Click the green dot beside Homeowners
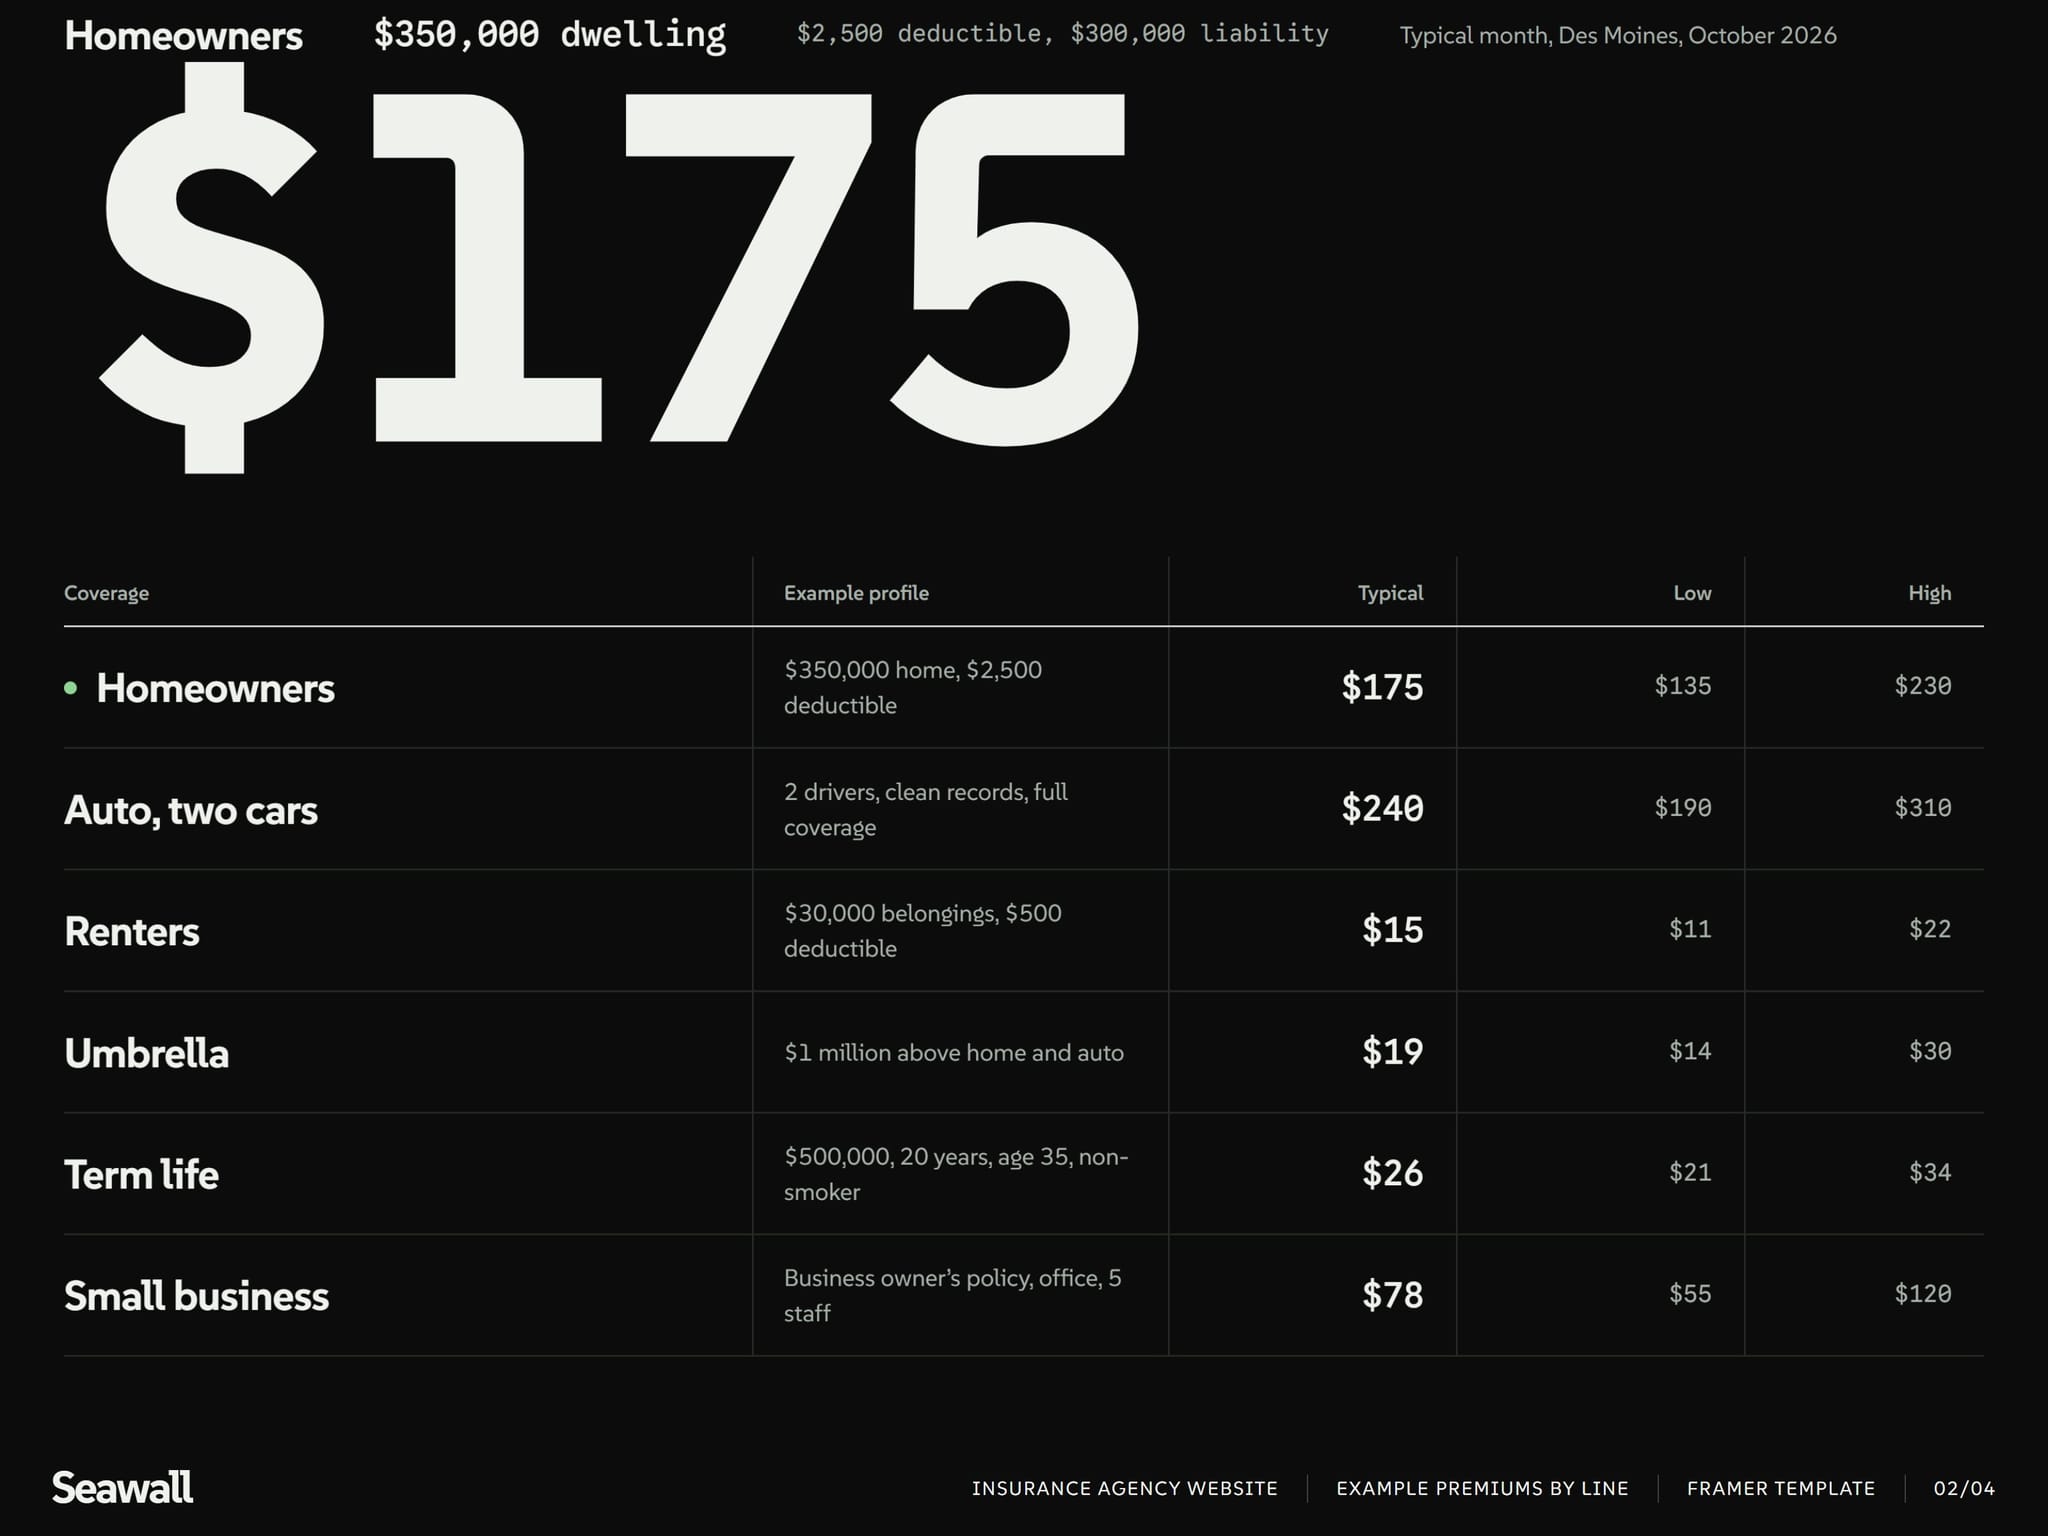2048x1536 pixels. pos(71,688)
